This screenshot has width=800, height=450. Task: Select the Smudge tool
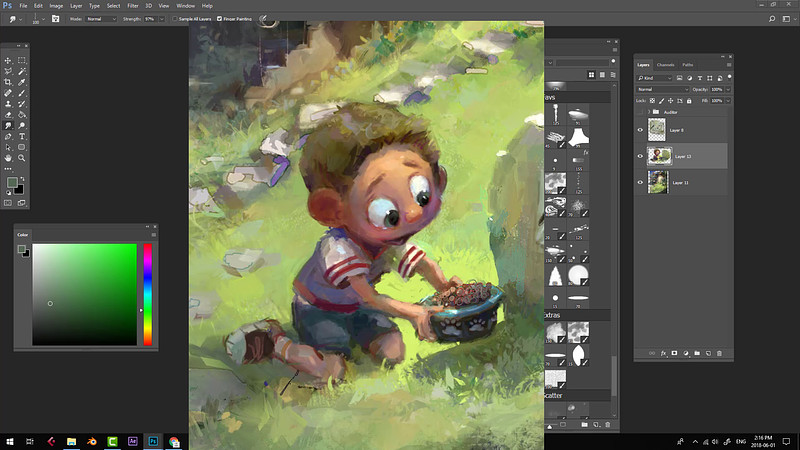click(x=8, y=126)
